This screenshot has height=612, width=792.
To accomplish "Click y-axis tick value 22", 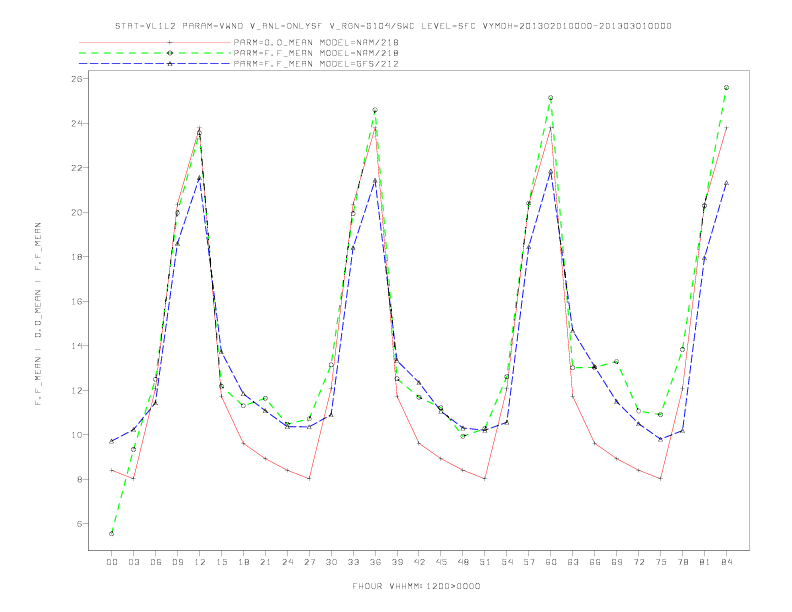I will (77, 168).
